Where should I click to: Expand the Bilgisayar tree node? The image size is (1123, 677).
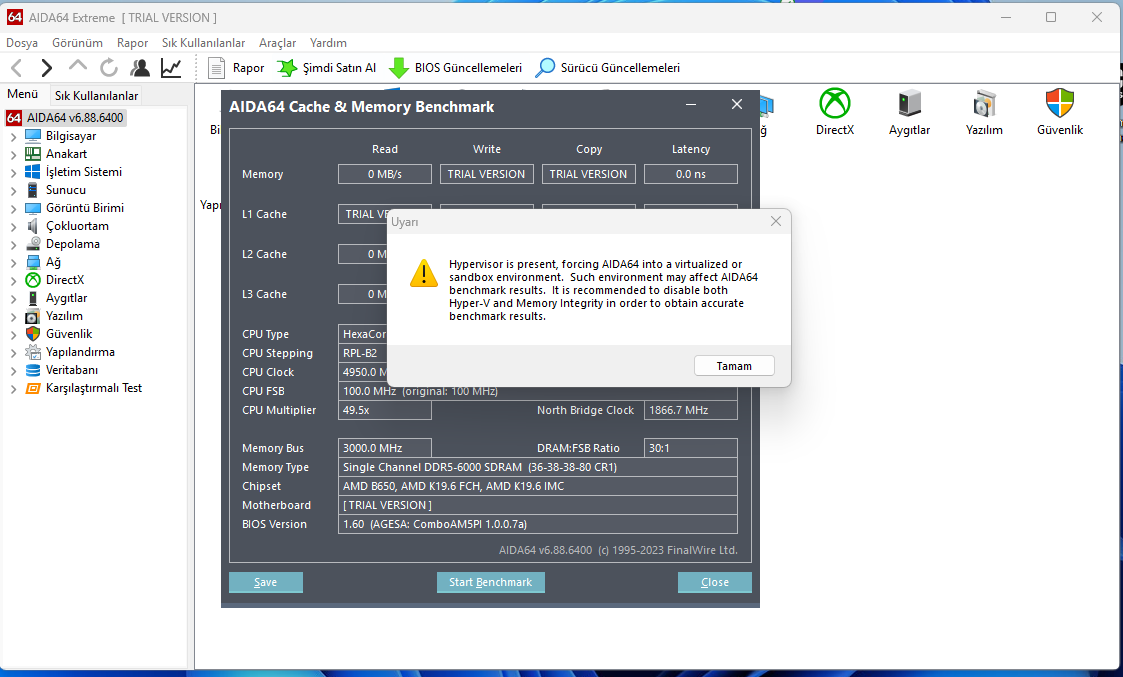[13, 137]
